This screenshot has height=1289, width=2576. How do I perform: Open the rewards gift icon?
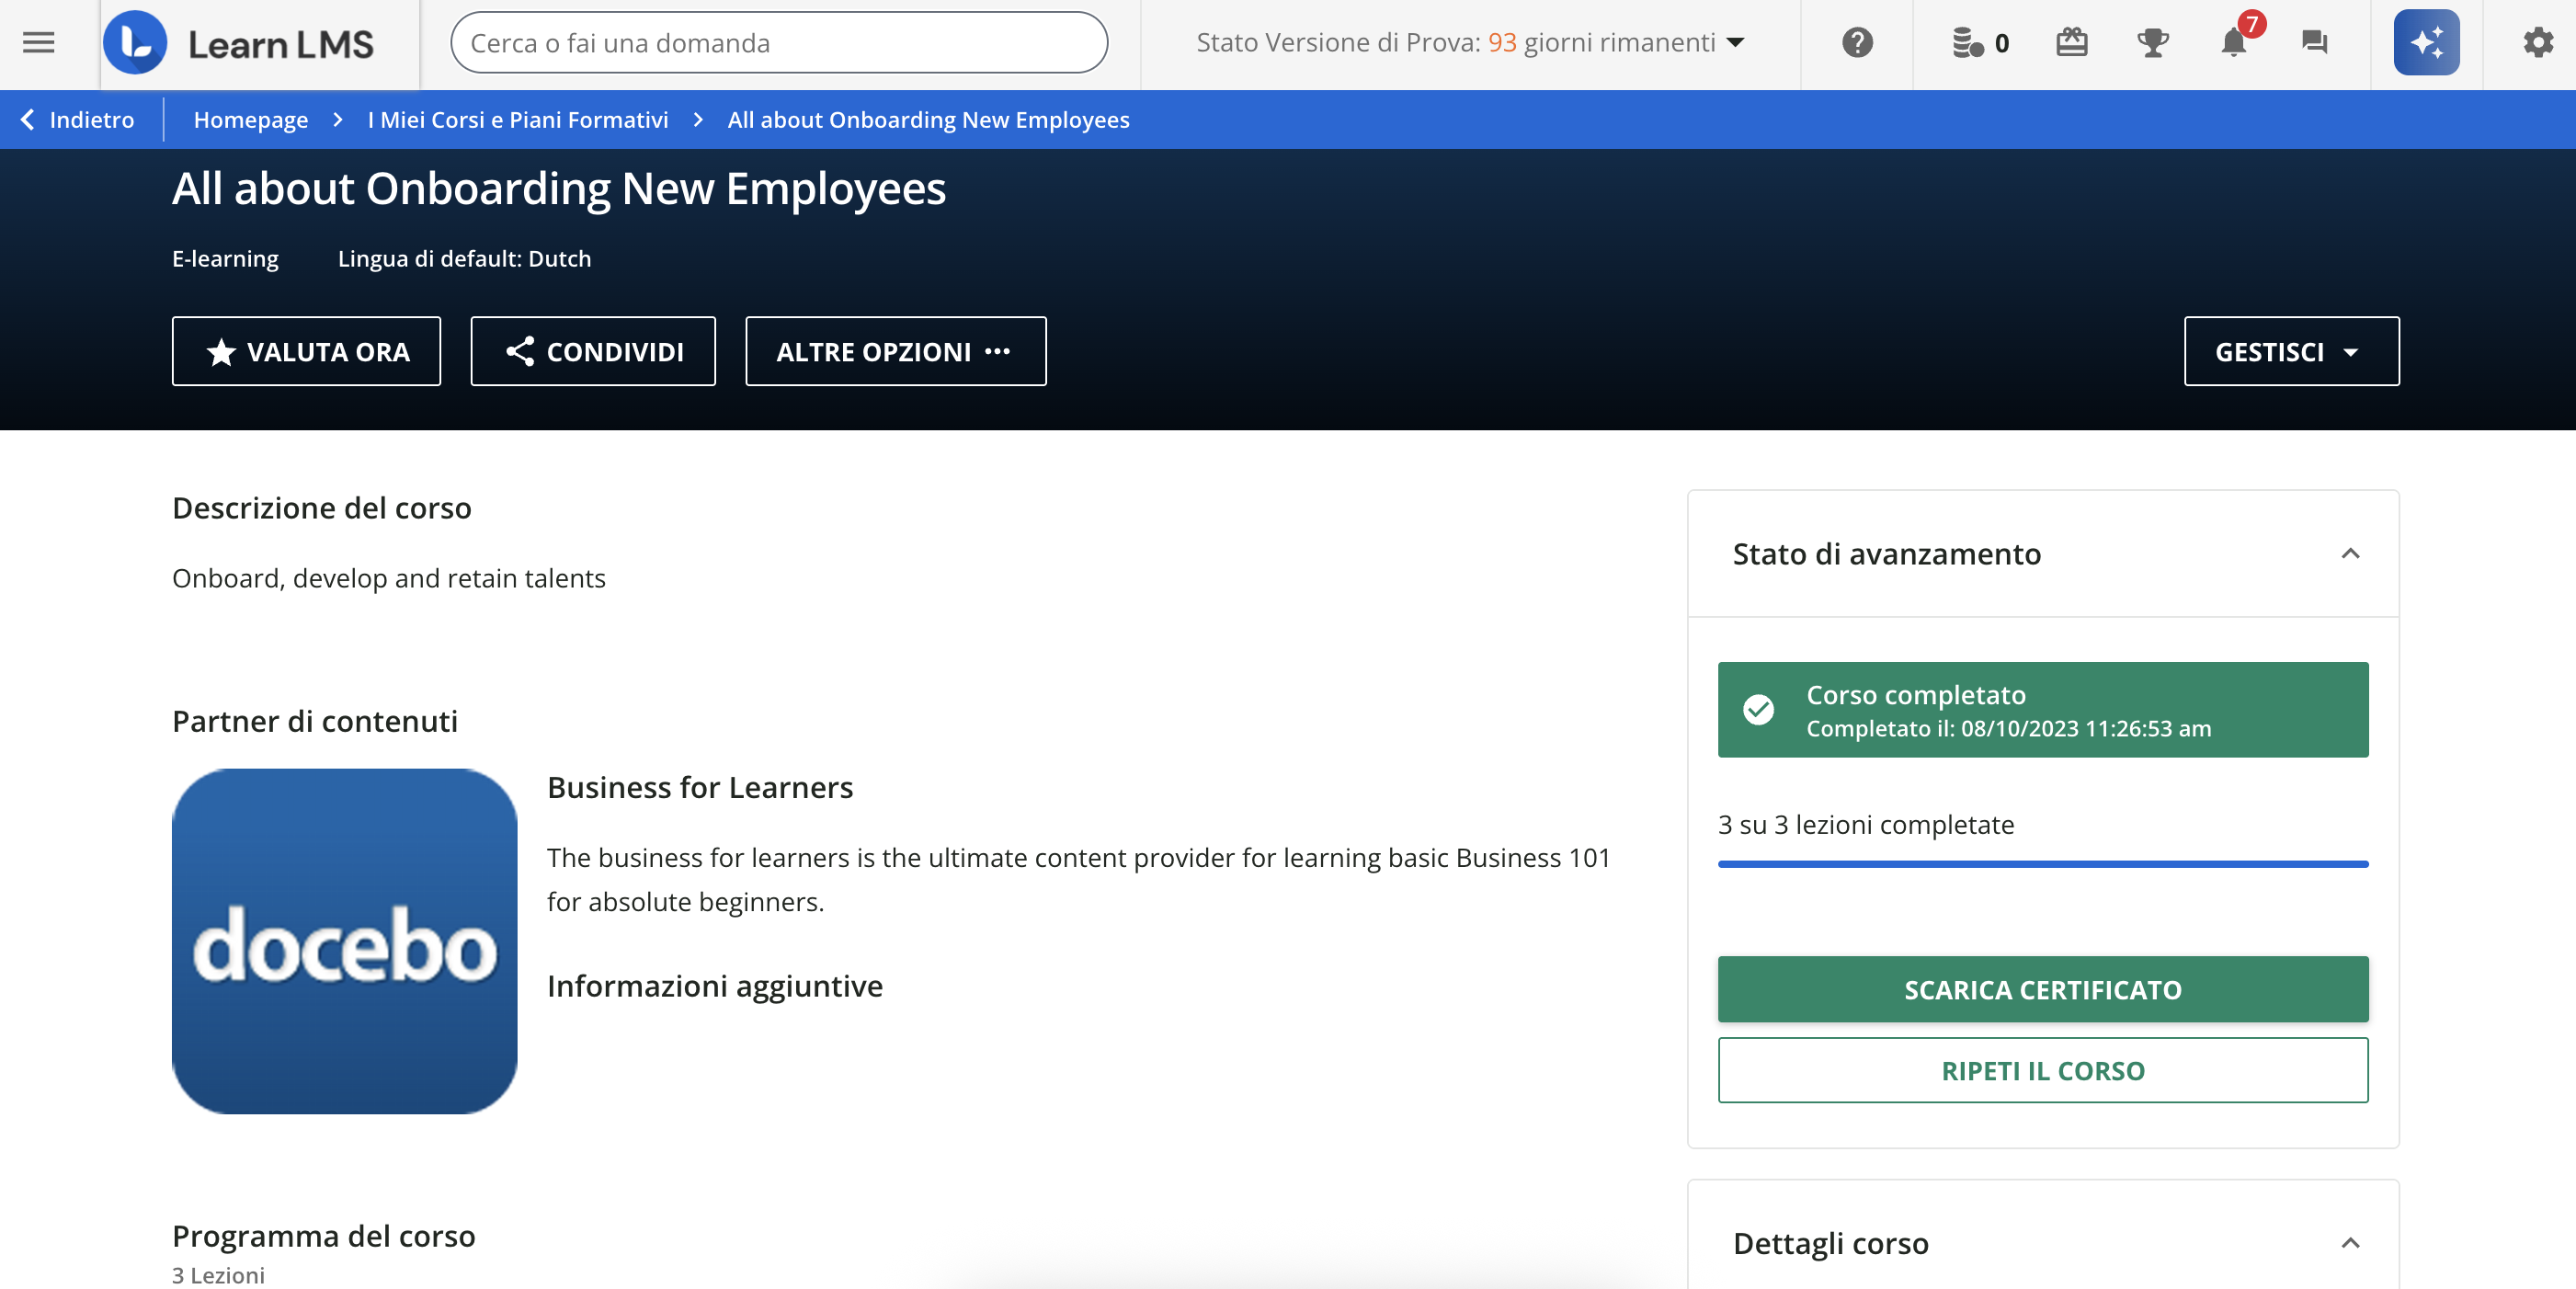pyautogui.click(x=2072, y=42)
